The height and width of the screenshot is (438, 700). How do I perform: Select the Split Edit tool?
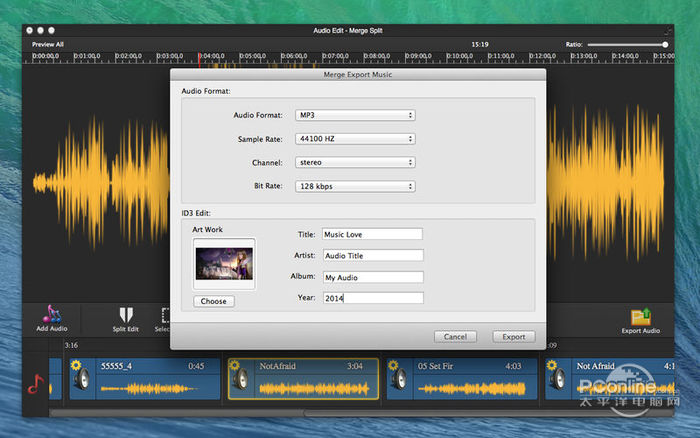pyautogui.click(x=126, y=317)
